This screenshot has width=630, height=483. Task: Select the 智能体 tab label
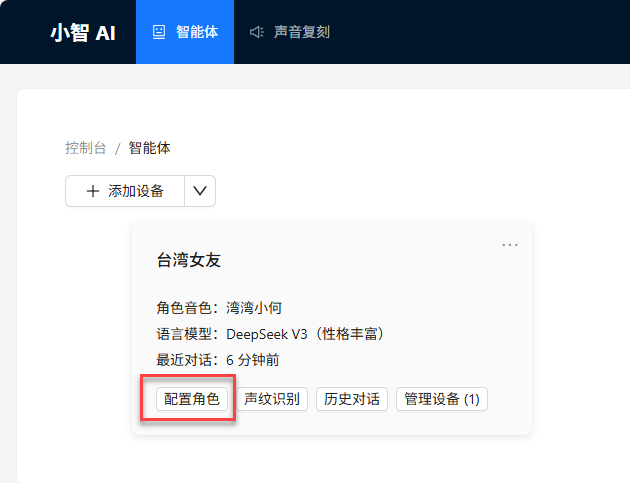coord(197,32)
